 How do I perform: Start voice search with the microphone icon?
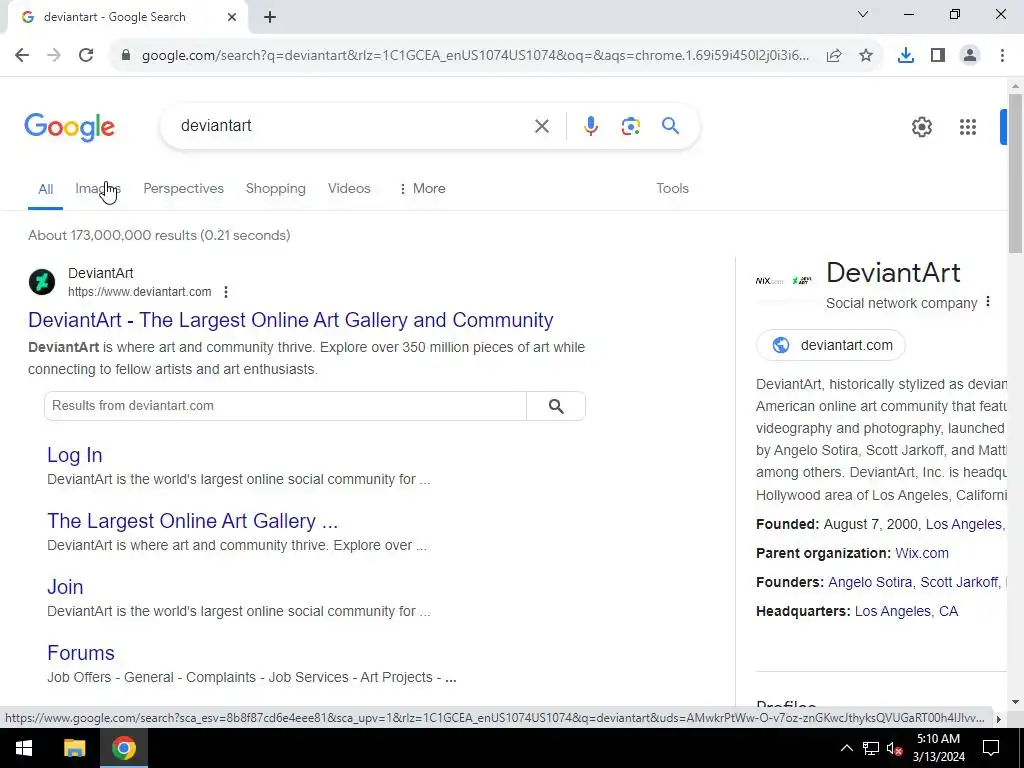[590, 126]
